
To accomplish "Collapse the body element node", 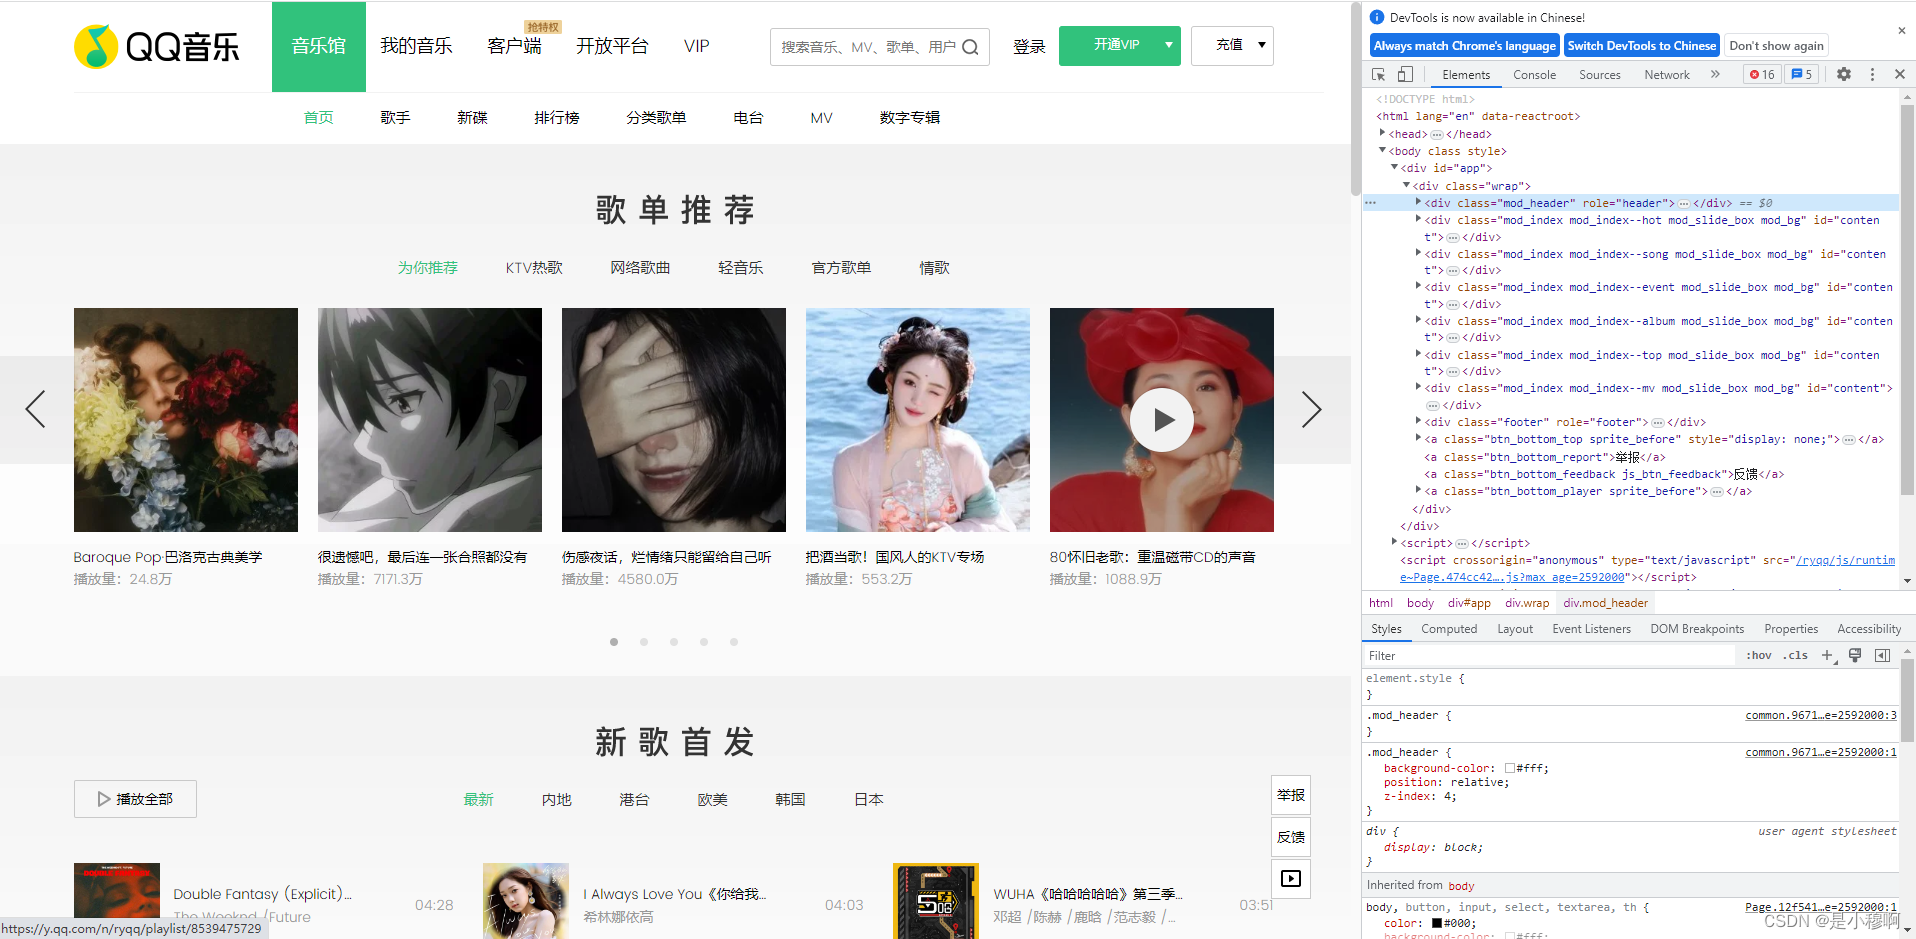I will (x=1382, y=150).
